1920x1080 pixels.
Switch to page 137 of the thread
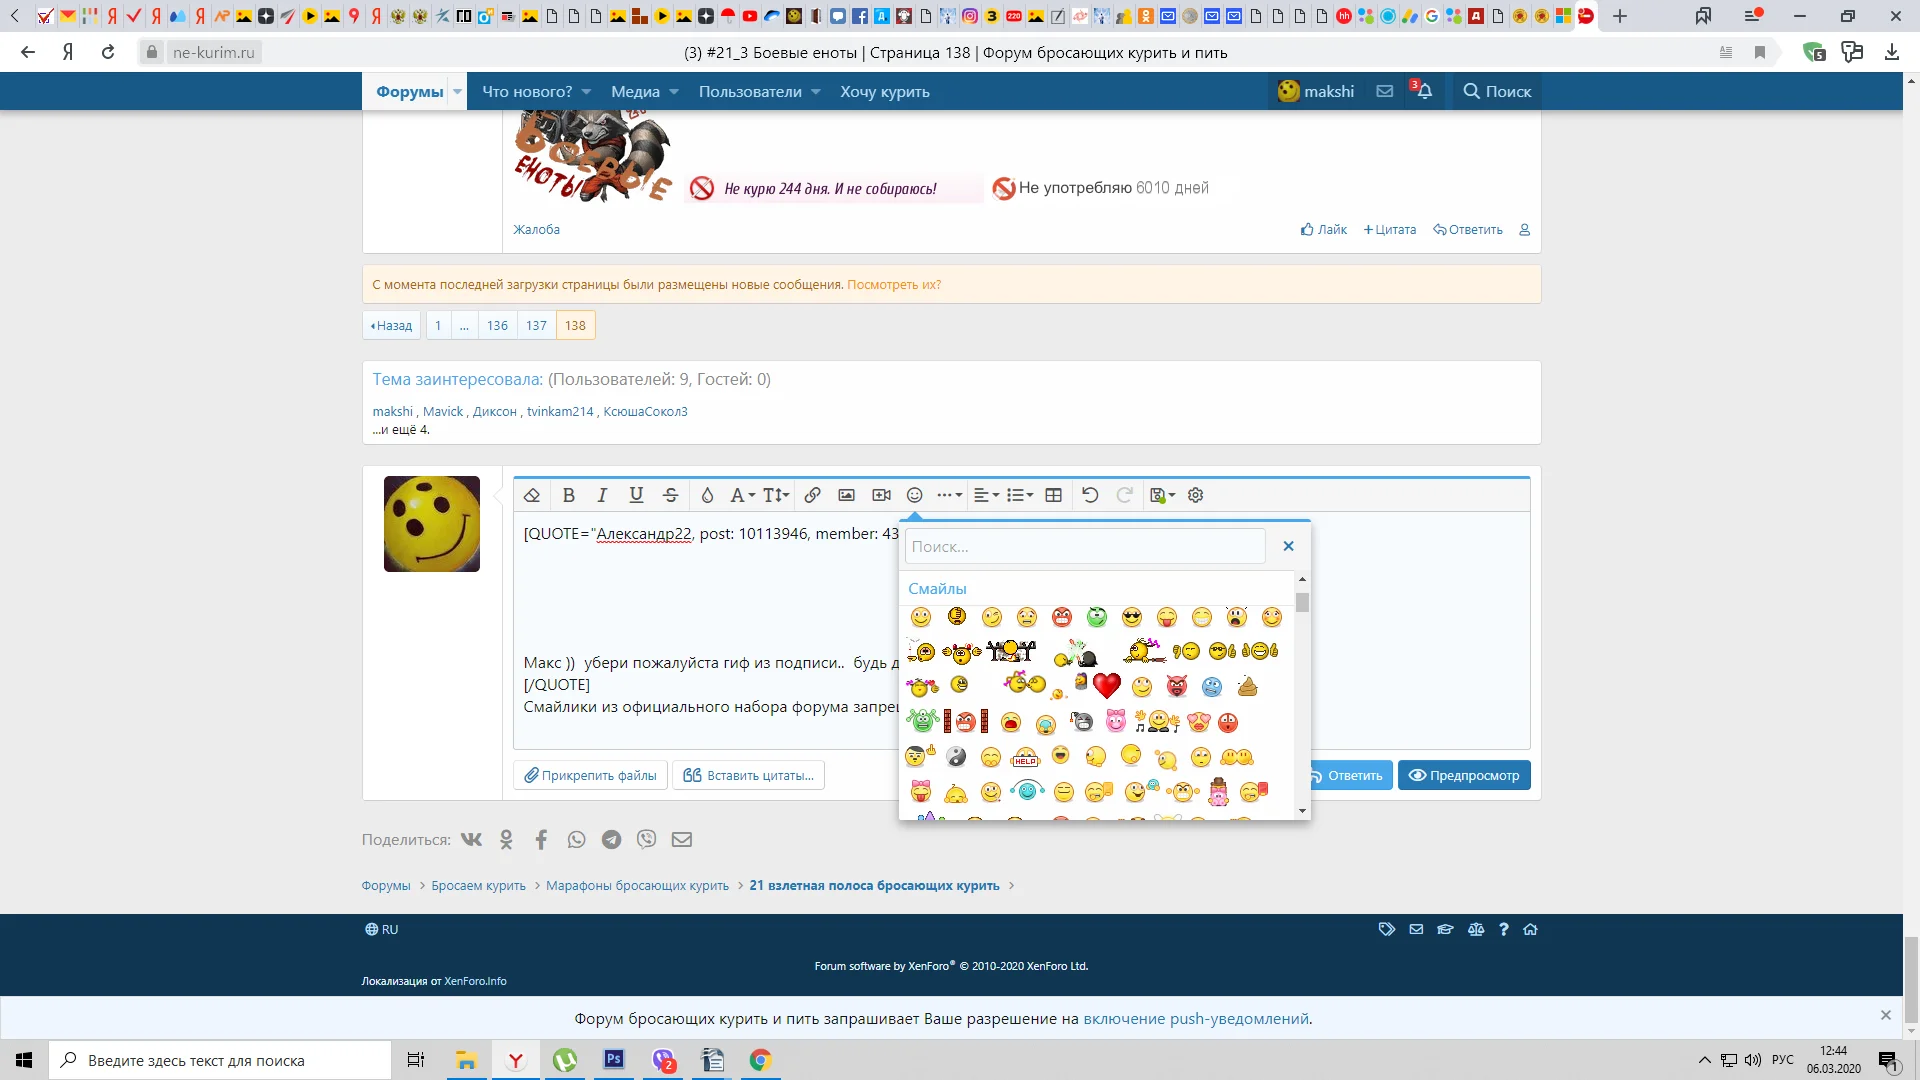pos(536,325)
